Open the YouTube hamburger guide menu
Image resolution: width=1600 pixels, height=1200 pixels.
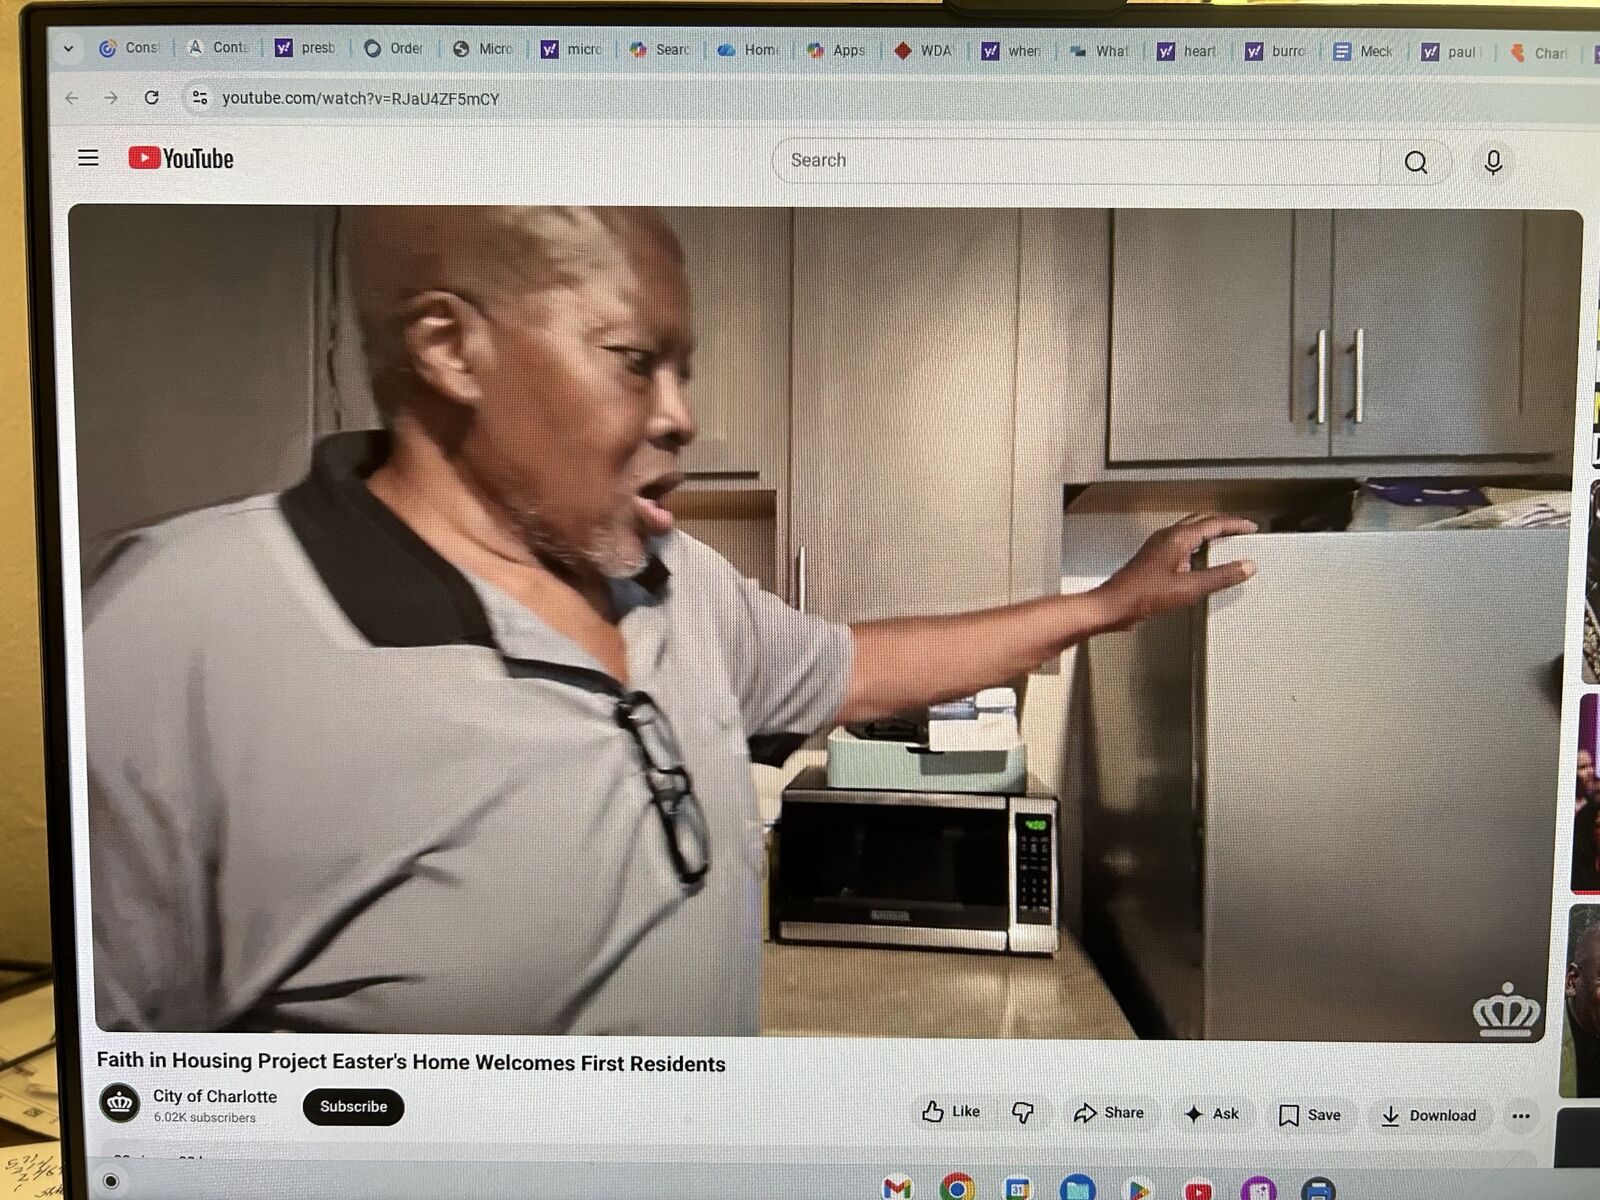[88, 158]
